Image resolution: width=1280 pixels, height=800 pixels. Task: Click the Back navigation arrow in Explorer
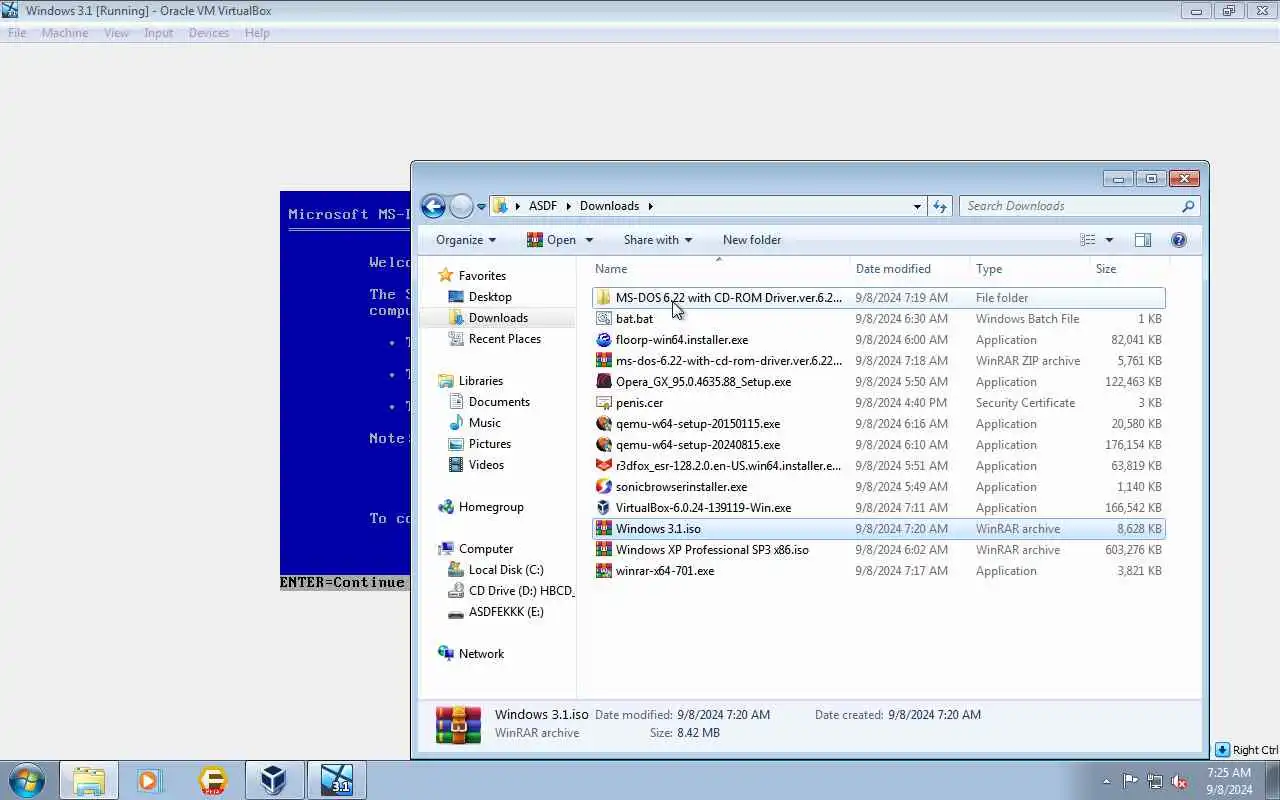click(433, 206)
